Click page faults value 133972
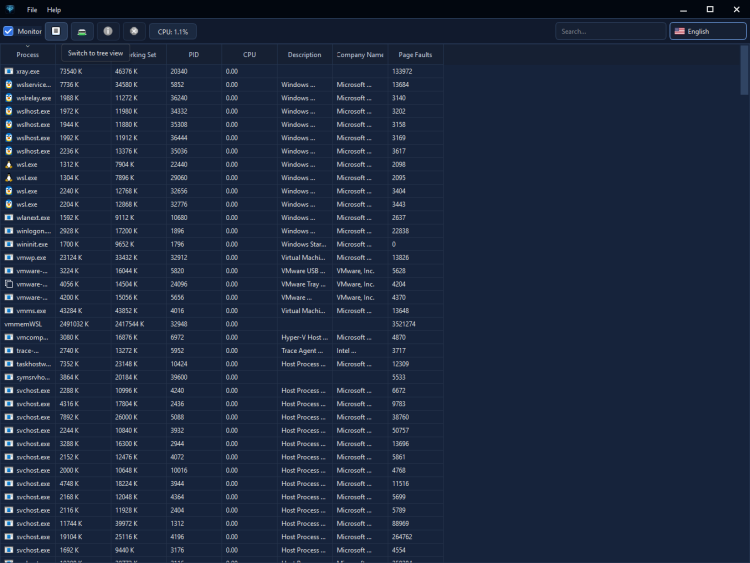This screenshot has height=563, width=750. [x=402, y=71]
